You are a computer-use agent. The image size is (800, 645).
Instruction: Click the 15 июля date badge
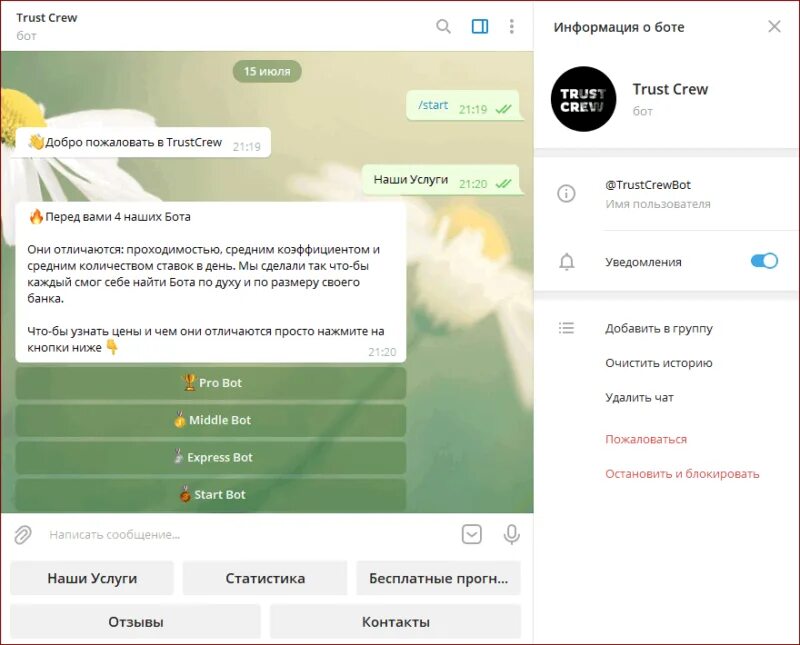pyautogui.click(x=267, y=71)
